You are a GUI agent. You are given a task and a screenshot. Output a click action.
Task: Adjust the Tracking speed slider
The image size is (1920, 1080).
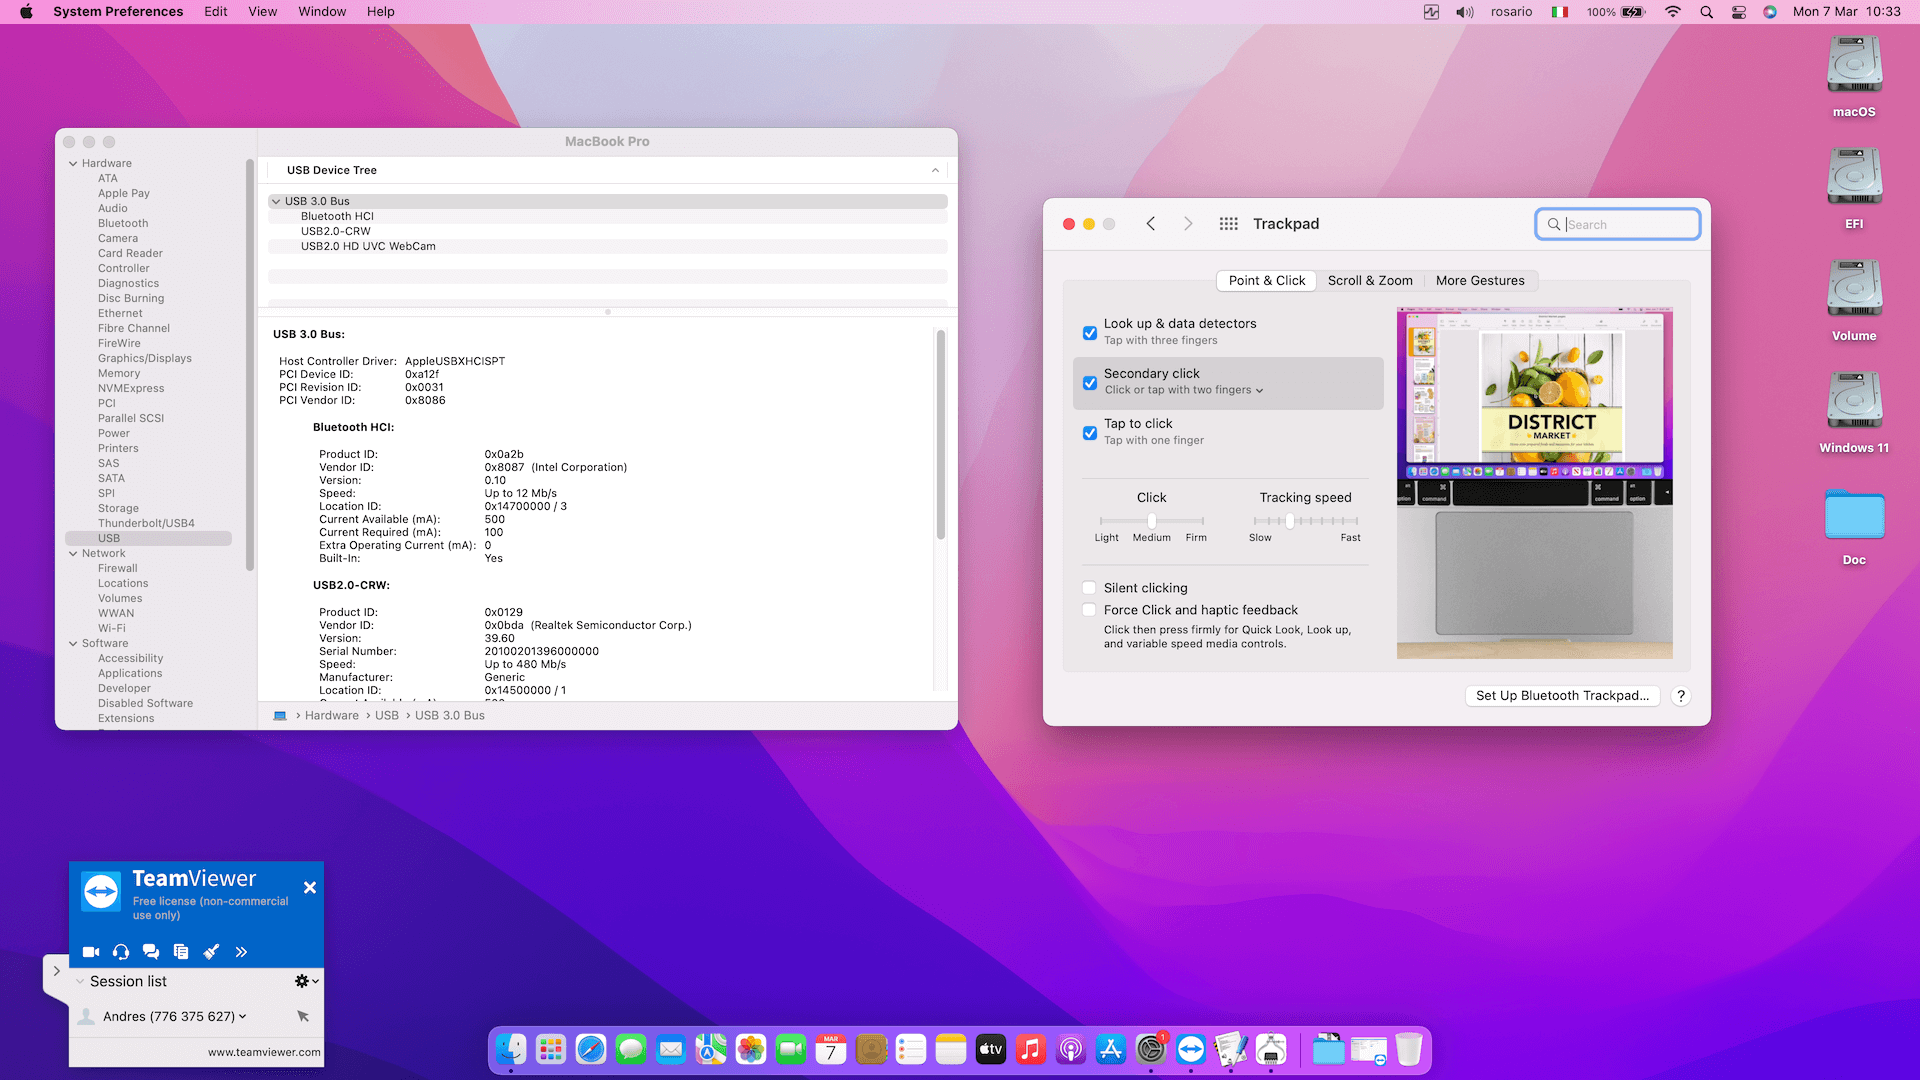pyautogui.click(x=1290, y=521)
